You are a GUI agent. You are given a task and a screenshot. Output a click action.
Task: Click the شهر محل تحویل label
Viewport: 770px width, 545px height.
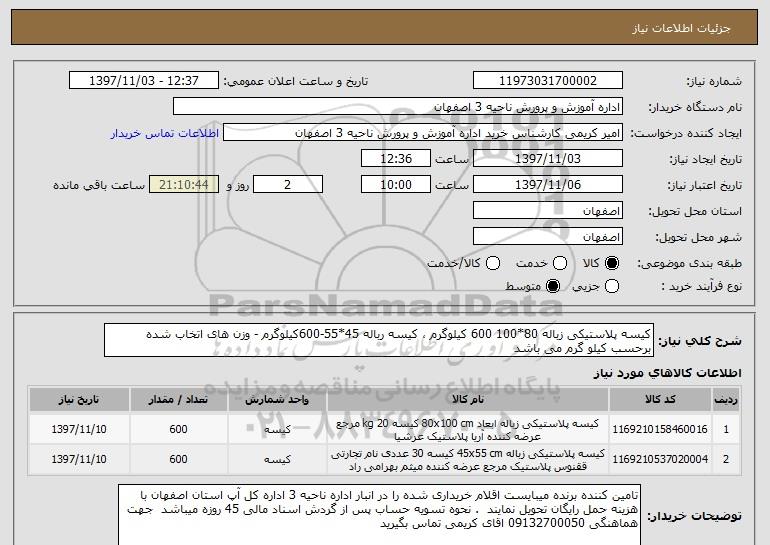698,238
